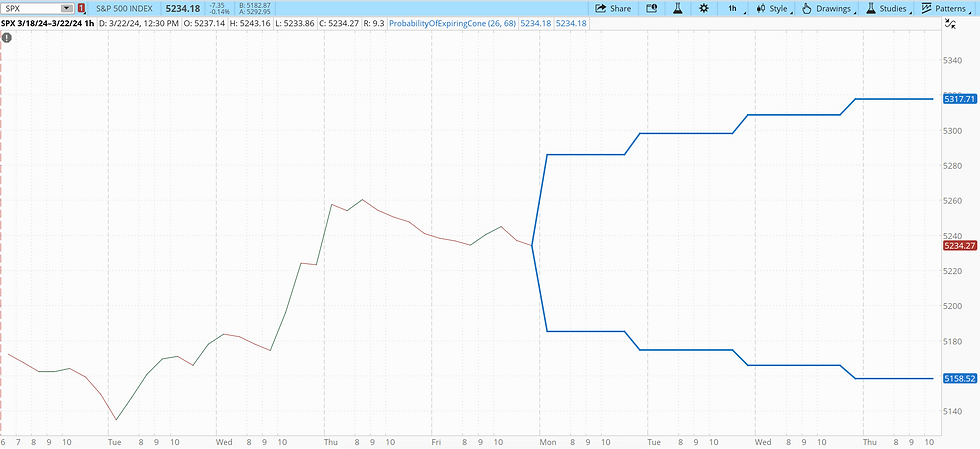The height and width of the screenshot is (449, 980).
Task: Click the C: 5234.27 close value
Action: click(x=341, y=23)
